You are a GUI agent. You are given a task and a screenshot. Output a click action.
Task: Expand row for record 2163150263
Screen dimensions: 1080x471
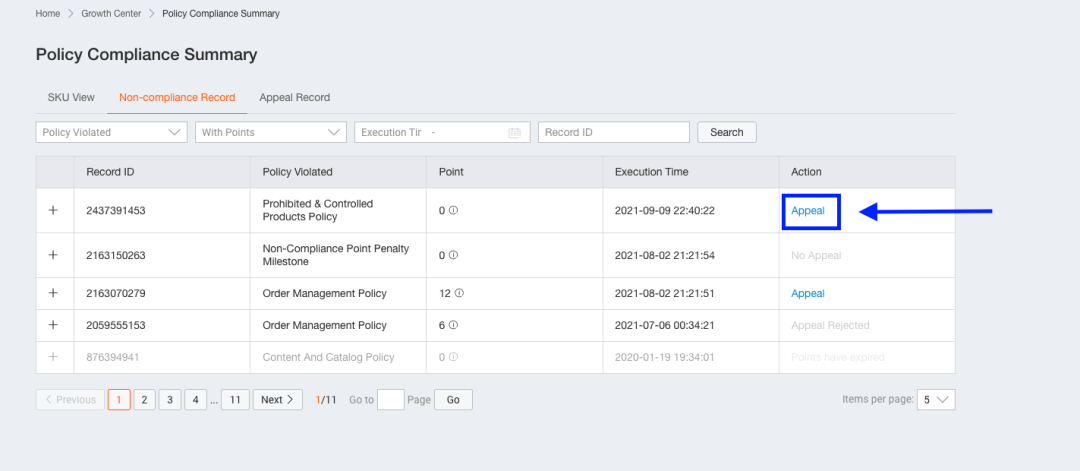point(54,255)
